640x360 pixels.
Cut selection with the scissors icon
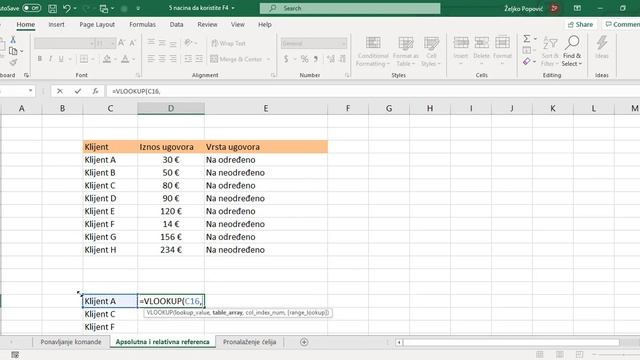coord(13,40)
